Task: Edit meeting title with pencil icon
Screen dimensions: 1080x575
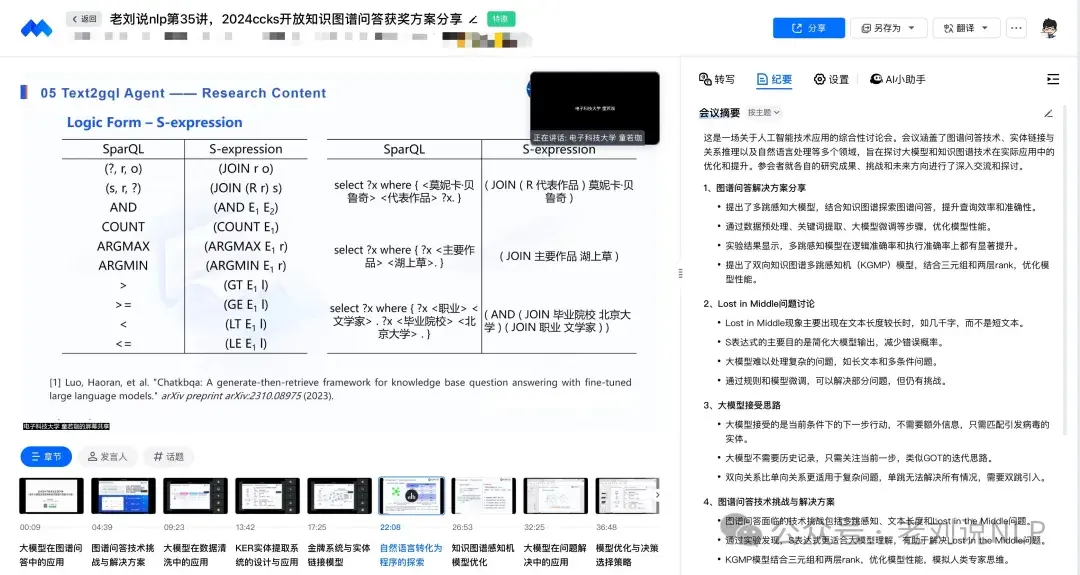Action: [x=473, y=19]
